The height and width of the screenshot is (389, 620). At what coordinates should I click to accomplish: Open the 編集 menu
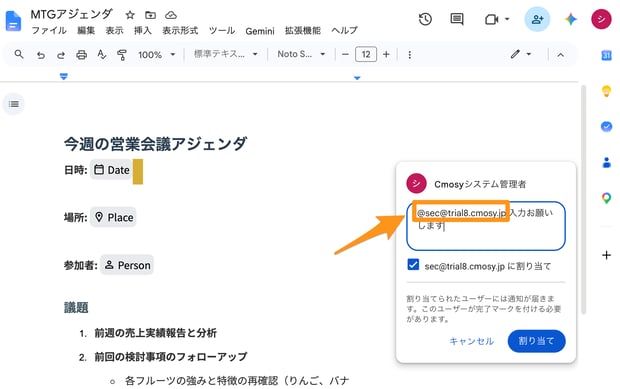[x=86, y=30]
